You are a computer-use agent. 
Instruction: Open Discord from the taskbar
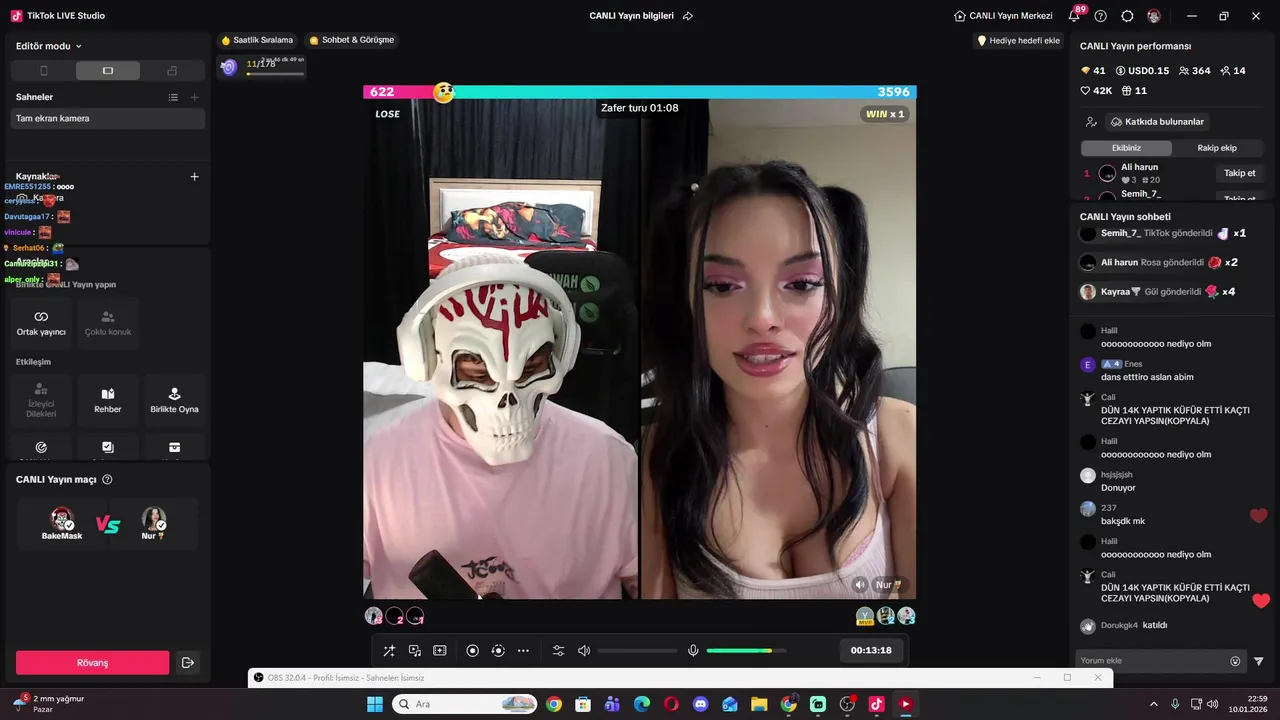[700, 704]
